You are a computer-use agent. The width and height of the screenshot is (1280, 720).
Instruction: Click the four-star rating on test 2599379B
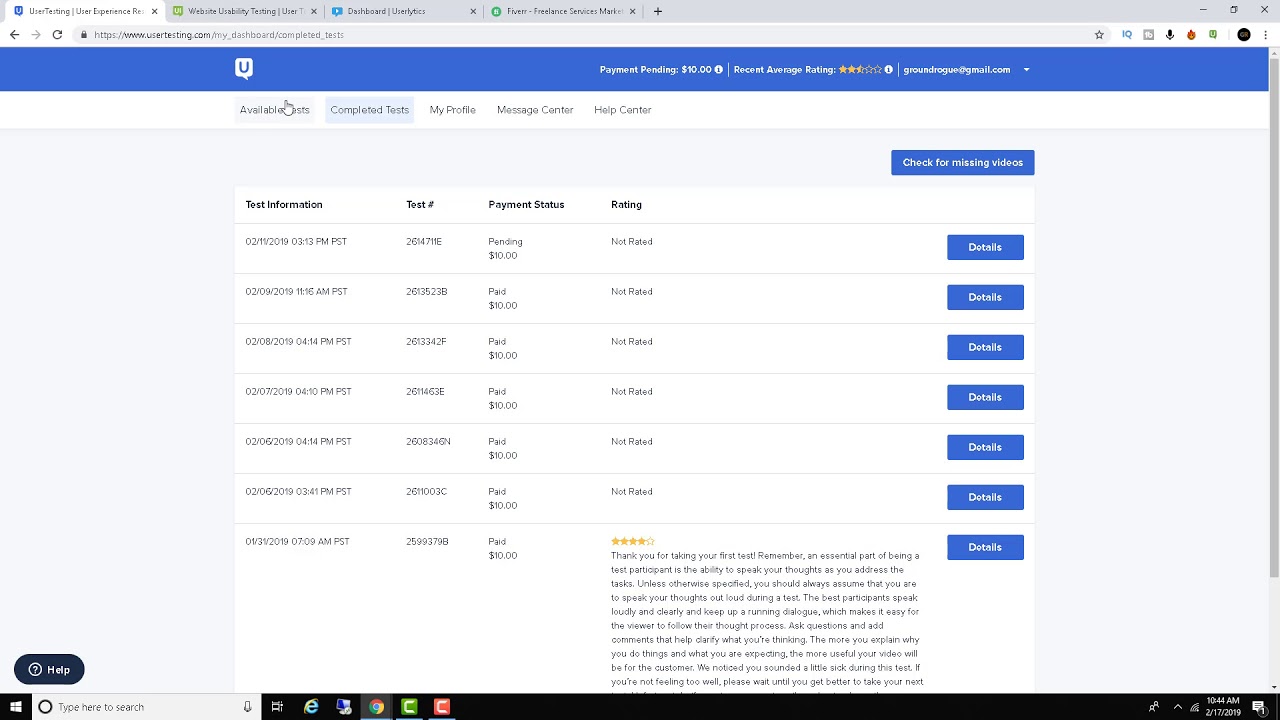[x=632, y=541]
